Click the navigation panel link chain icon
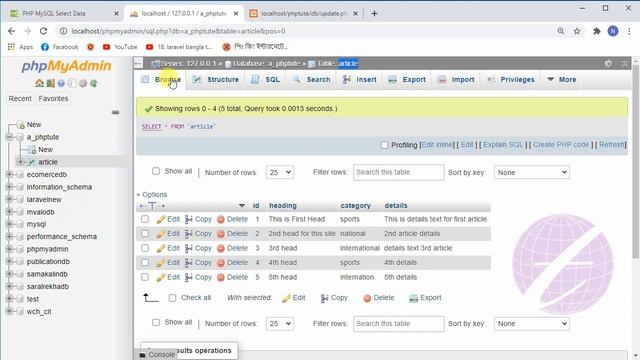This screenshot has width=640, height=360. (x=116, y=112)
